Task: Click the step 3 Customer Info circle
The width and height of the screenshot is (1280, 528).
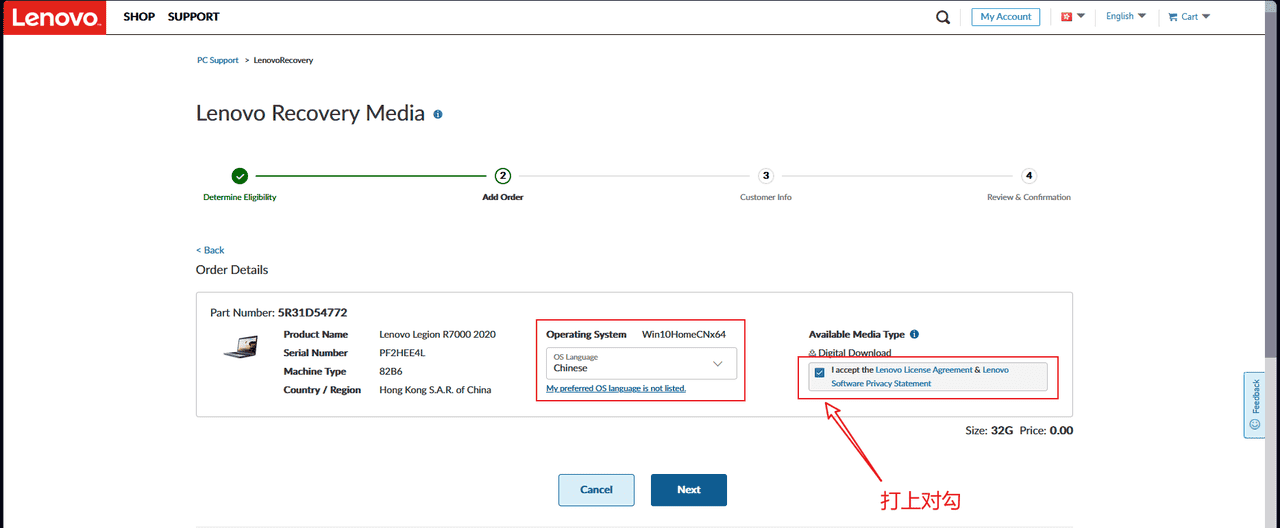Action: click(766, 176)
